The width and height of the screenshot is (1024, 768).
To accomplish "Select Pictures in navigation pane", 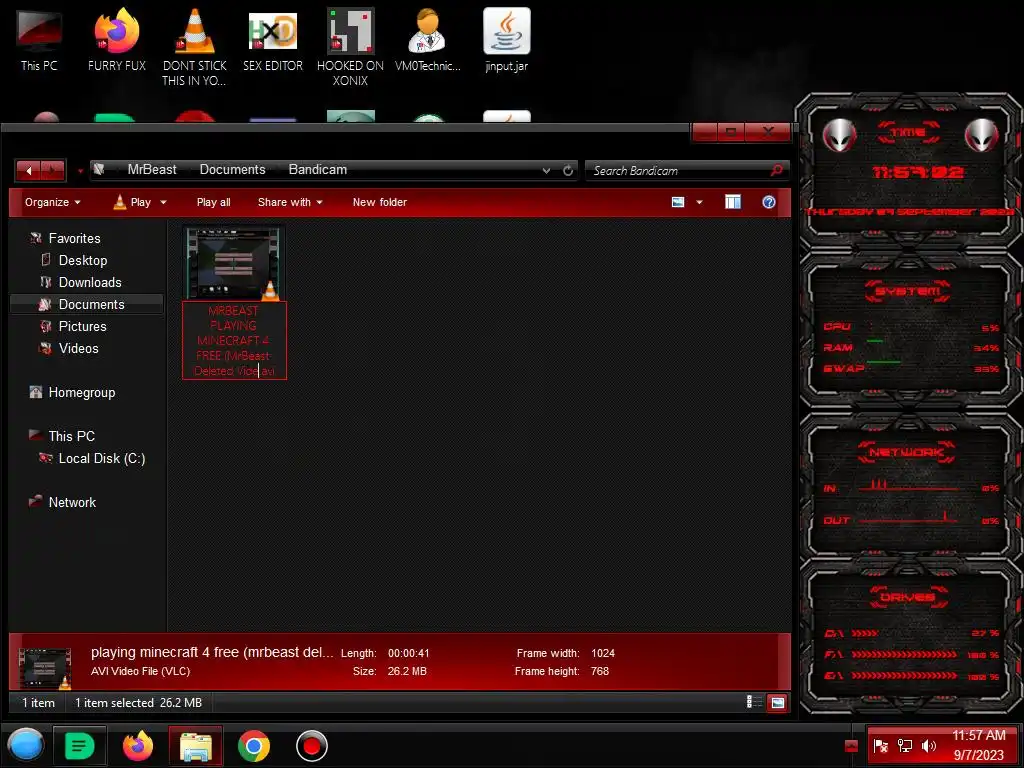I will [73, 327].
